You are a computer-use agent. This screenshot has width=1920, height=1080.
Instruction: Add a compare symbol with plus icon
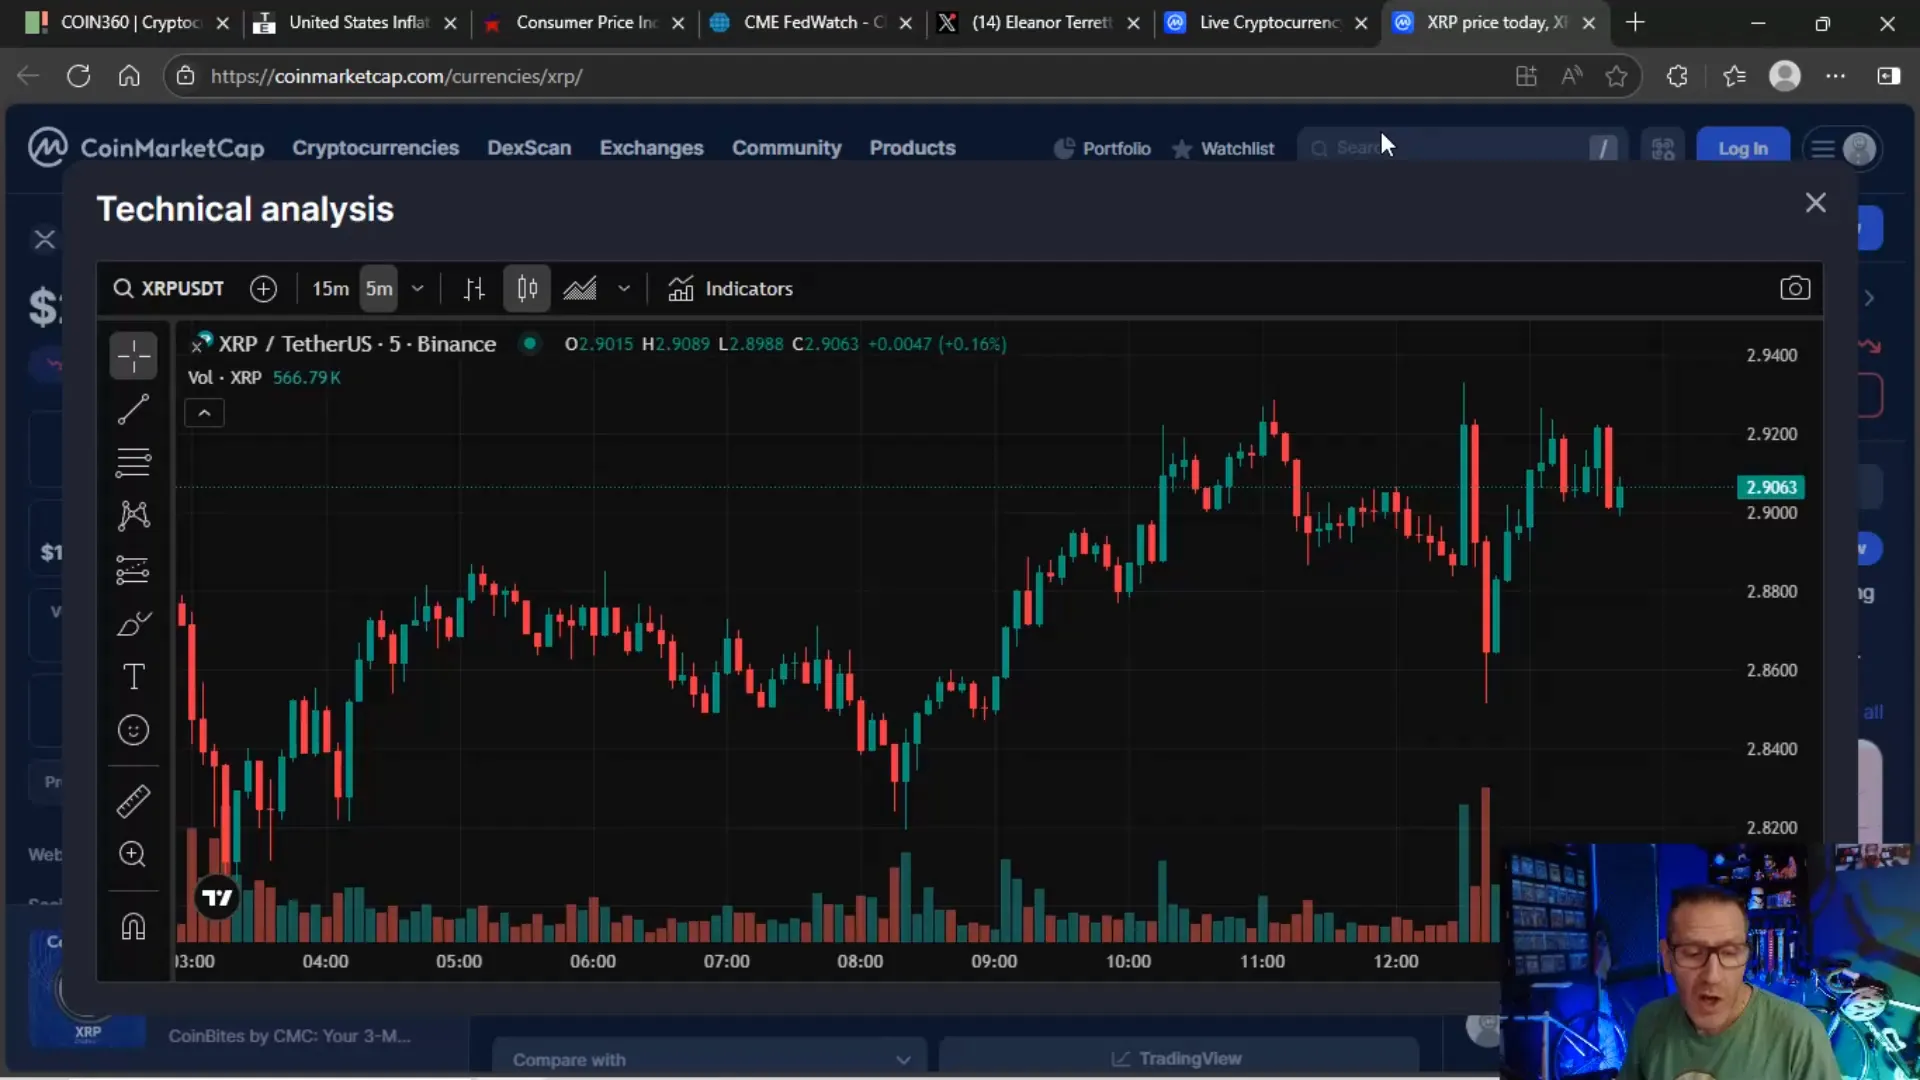(263, 289)
